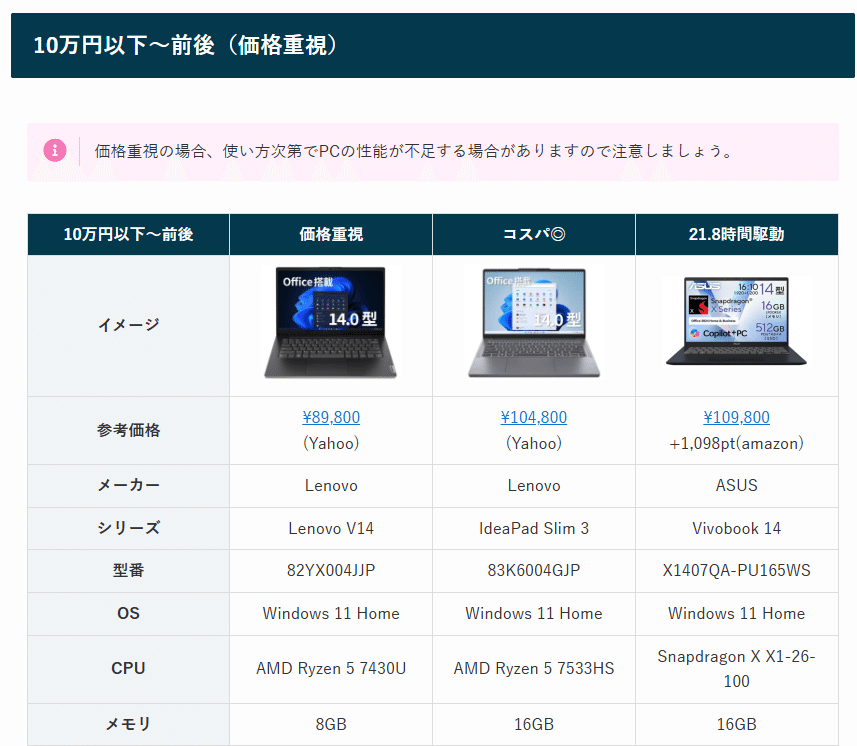Viewport: 857px width, 746px height.
Task: Click the (Yahoo) text under ¥89,800
Action: point(331,443)
